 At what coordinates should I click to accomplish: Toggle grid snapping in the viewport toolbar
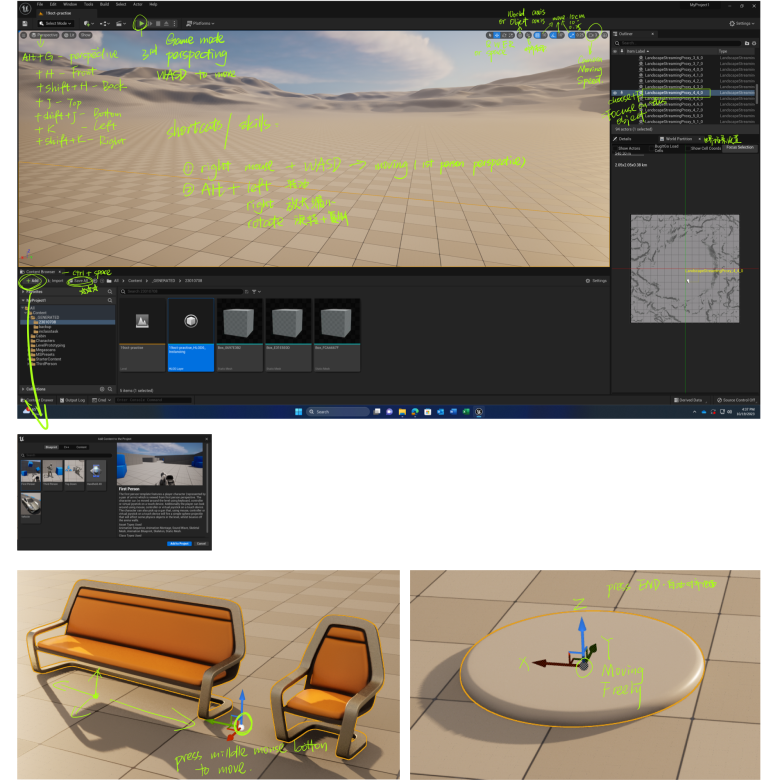click(537, 35)
